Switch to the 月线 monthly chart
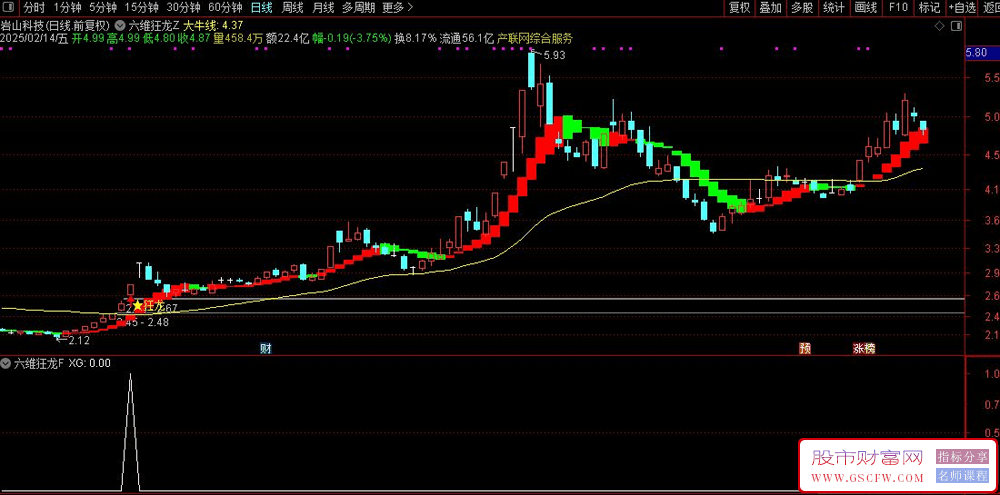Screen dimensions: 1000x495 tap(323, 8)
